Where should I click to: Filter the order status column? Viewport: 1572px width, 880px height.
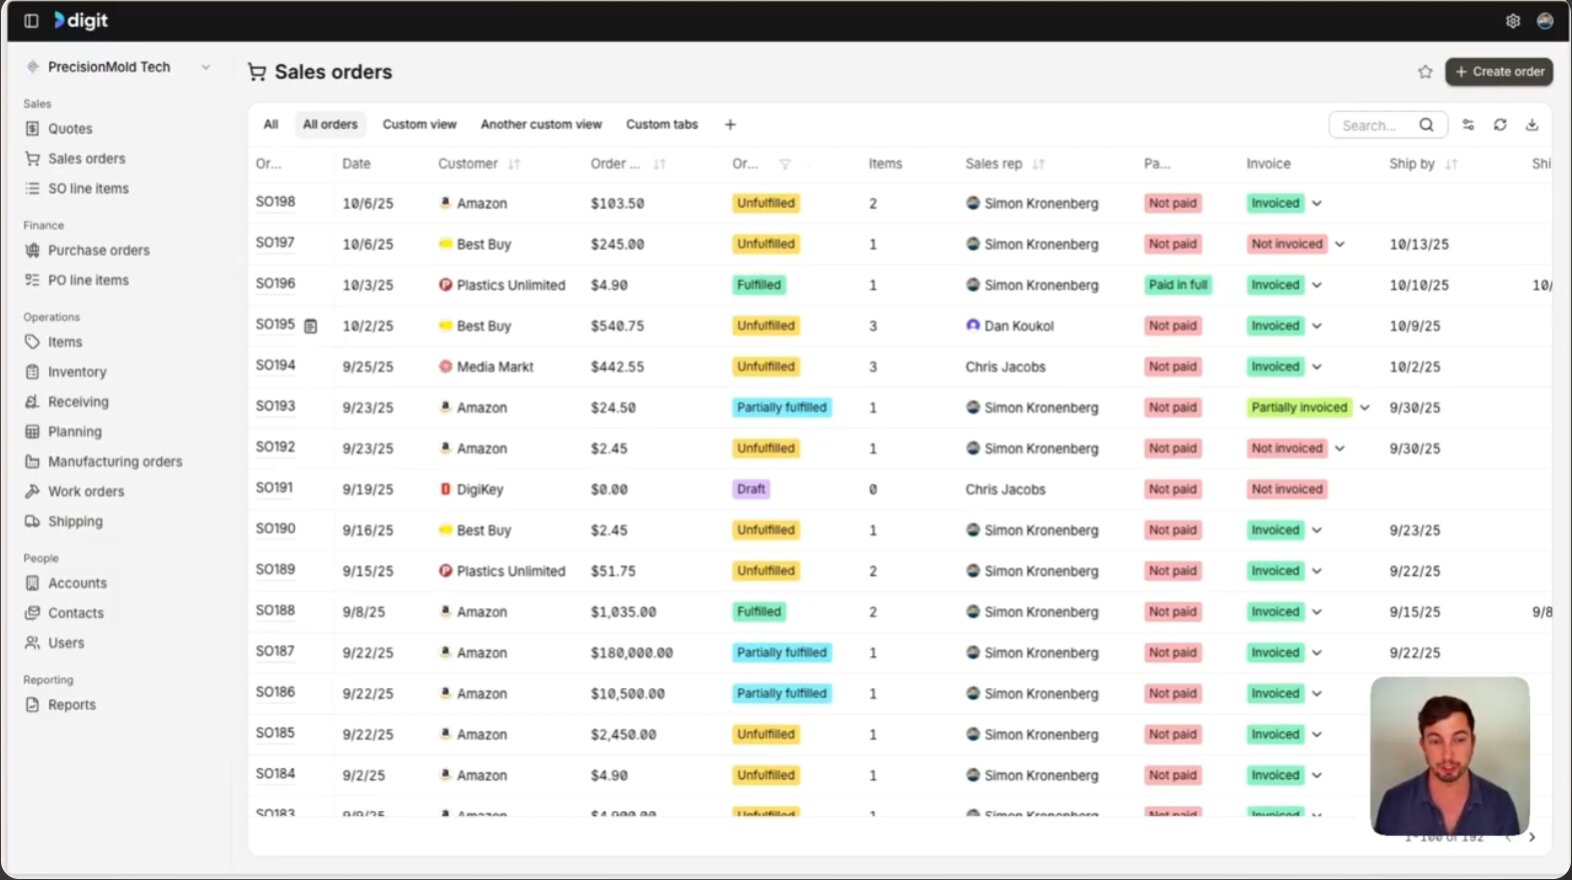pos(785,164)
